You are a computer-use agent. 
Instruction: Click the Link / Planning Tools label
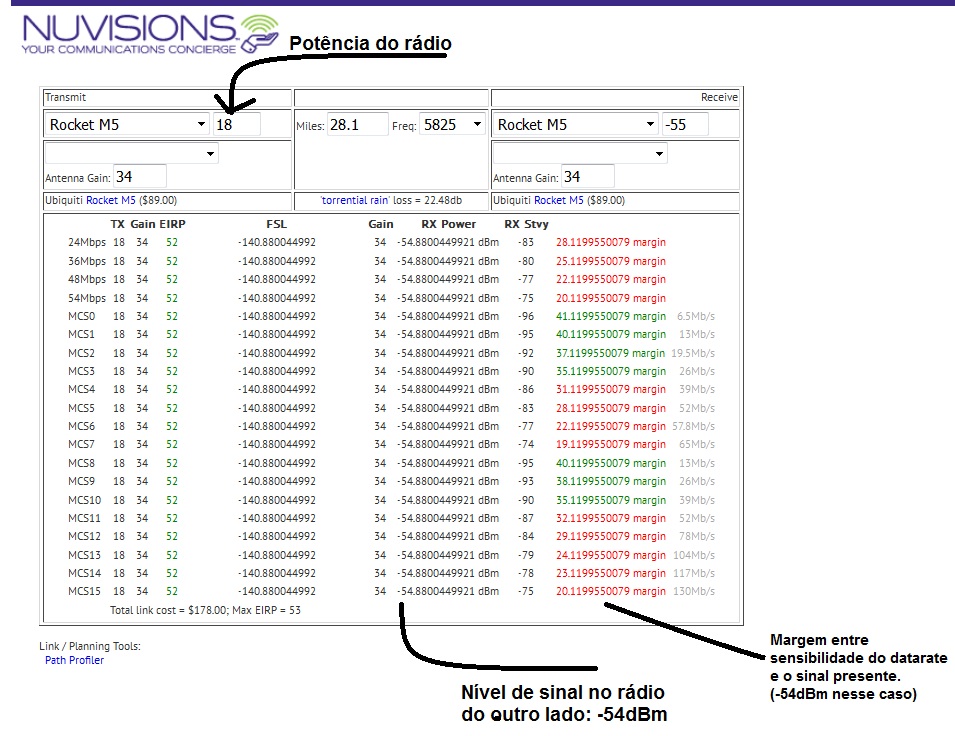click(90, 646)
